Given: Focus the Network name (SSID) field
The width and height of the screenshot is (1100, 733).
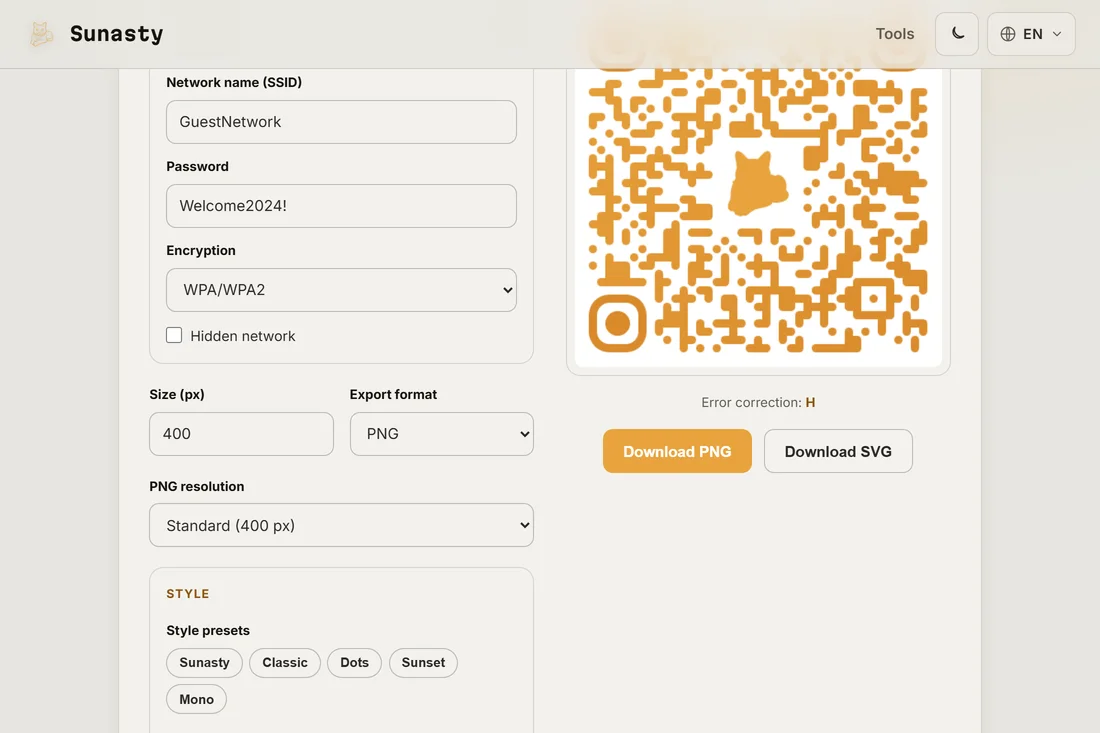Looking at the screenshot, I should click(342, 122).
